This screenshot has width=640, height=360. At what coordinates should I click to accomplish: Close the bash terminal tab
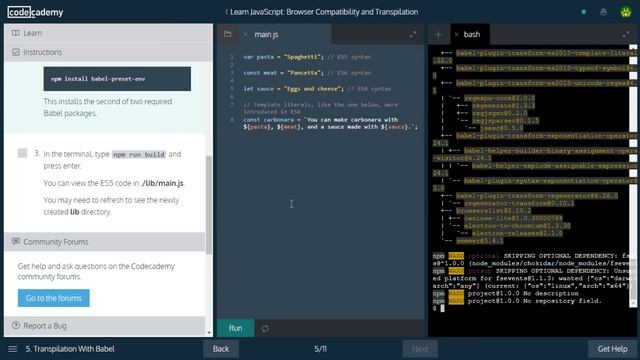(456, 35)
